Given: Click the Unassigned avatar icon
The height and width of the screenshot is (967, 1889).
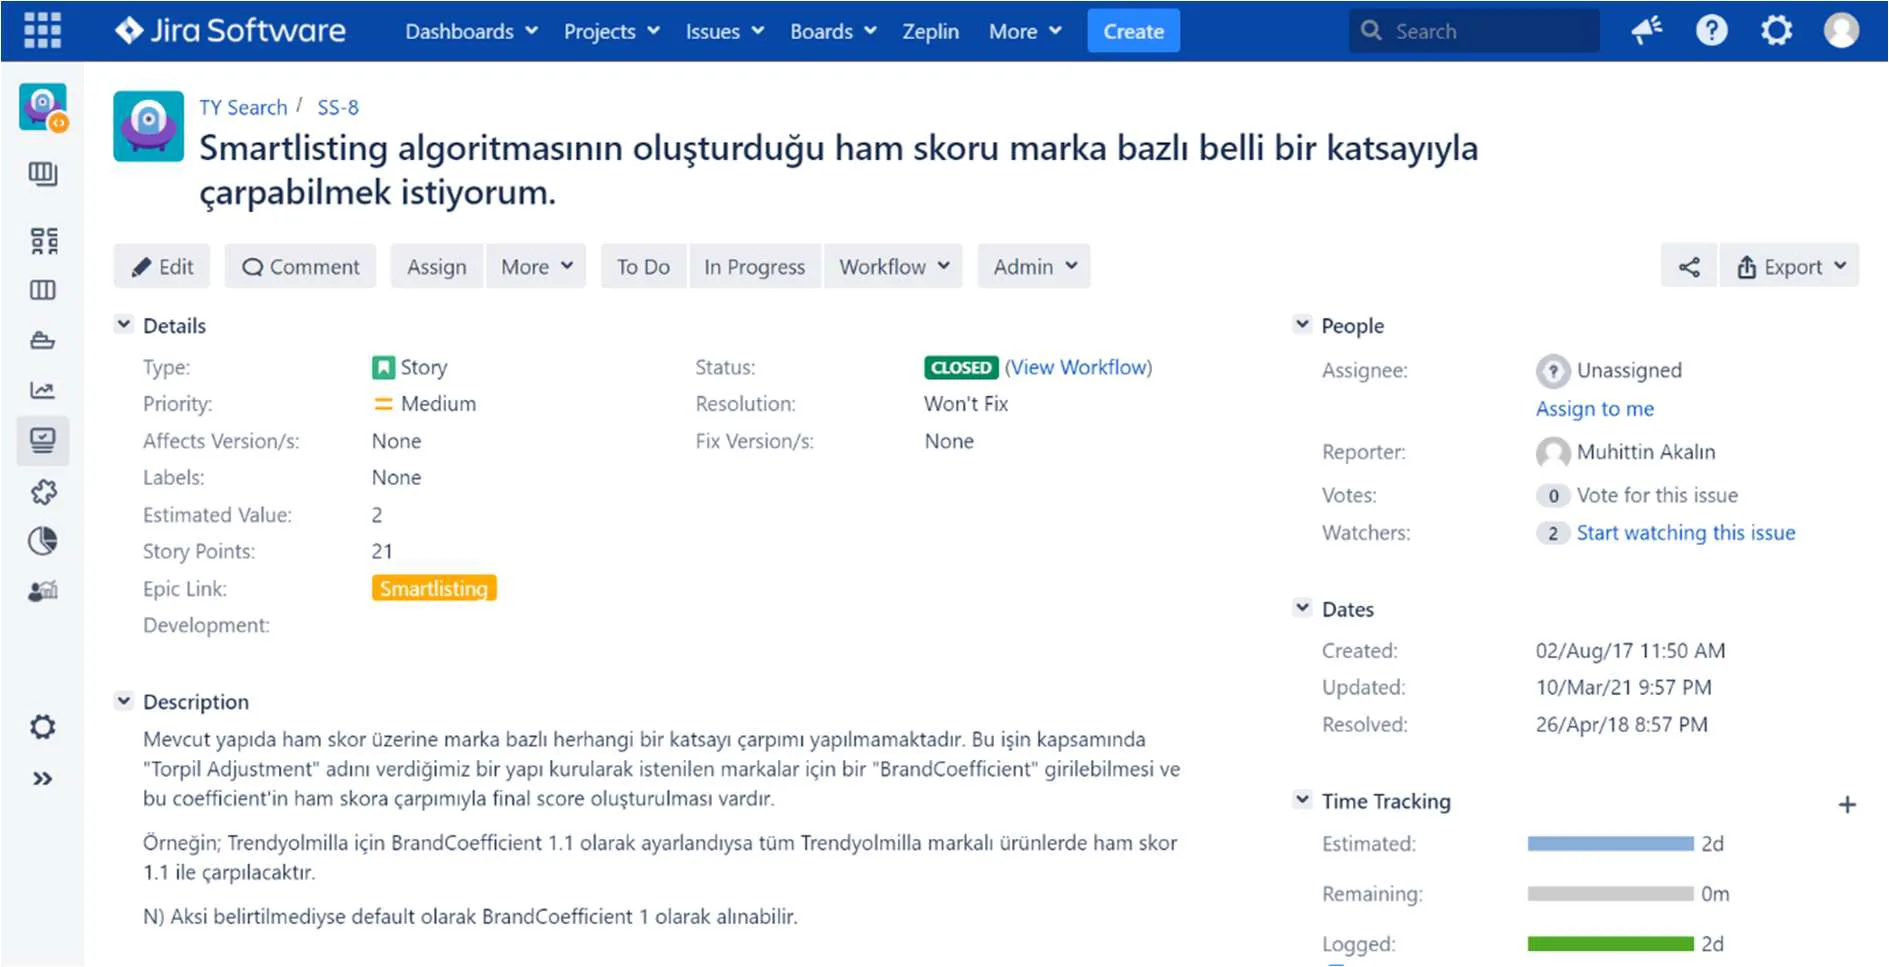Looking at the screenshot, I should (x=1552, y=371).
